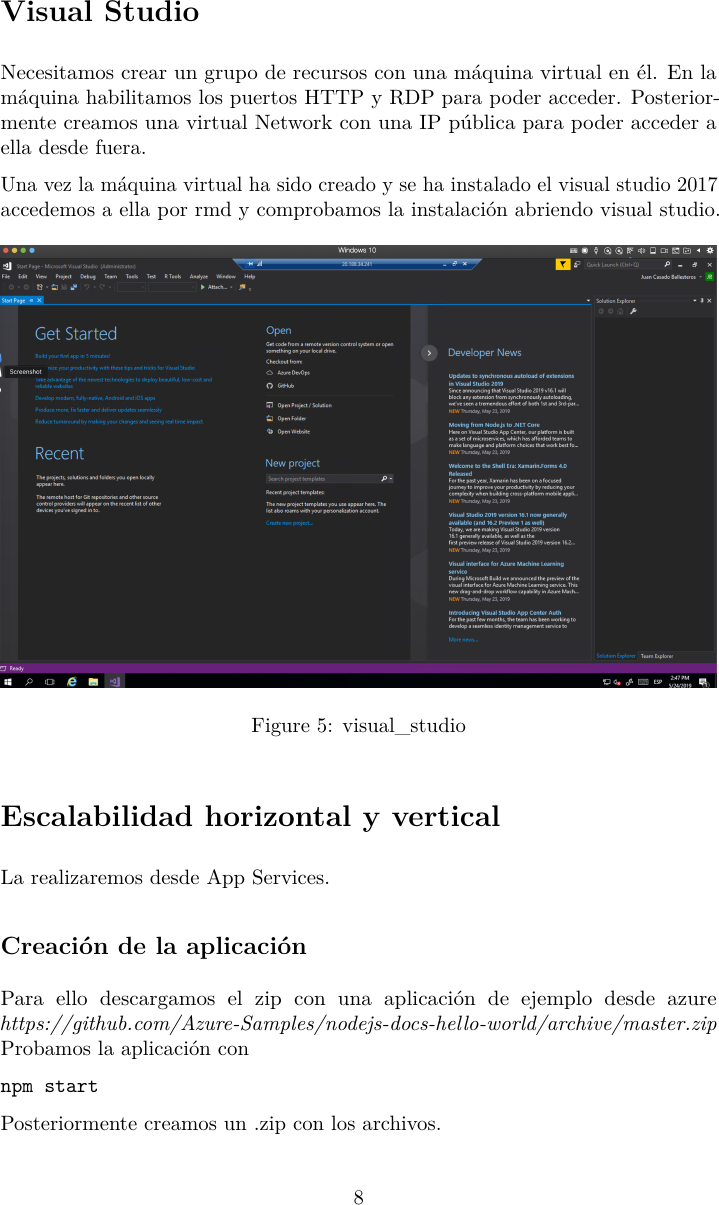Viewport: 719px width, 1205px height.
Task: Open the View menu
Action: point(41,276)
